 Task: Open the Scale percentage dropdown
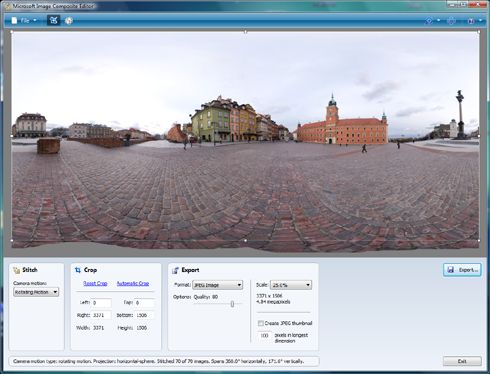point(291,285)
